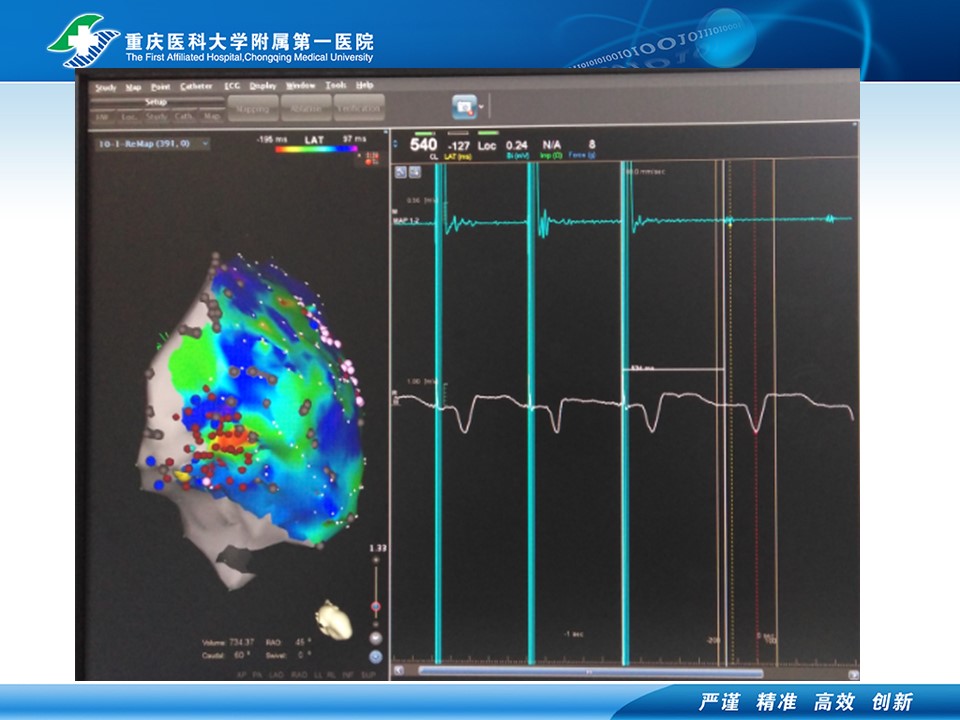Click the Loc indicator in the header
Viewport: 960px width, 720px height.
coord(487,146)
